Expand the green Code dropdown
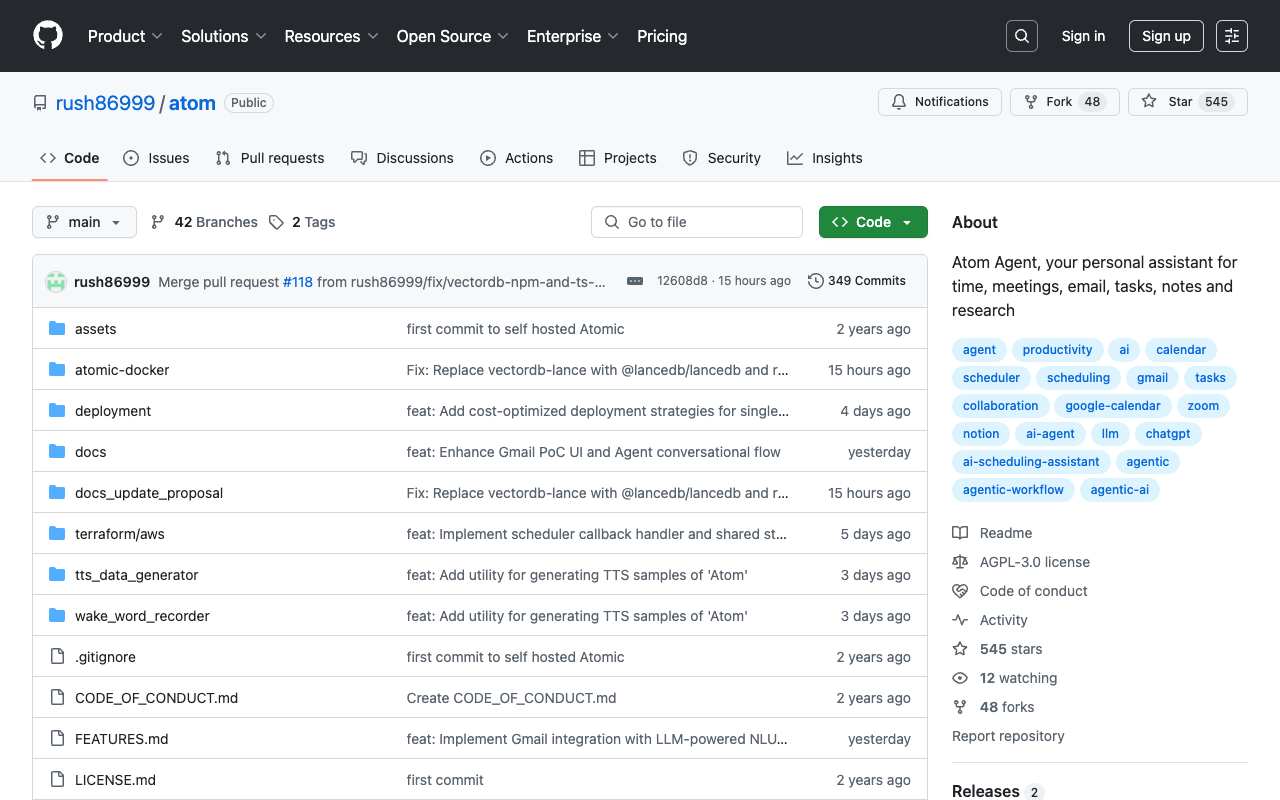Image resolution: width=1280 pixels, height=800 pixels. (872, 222)
